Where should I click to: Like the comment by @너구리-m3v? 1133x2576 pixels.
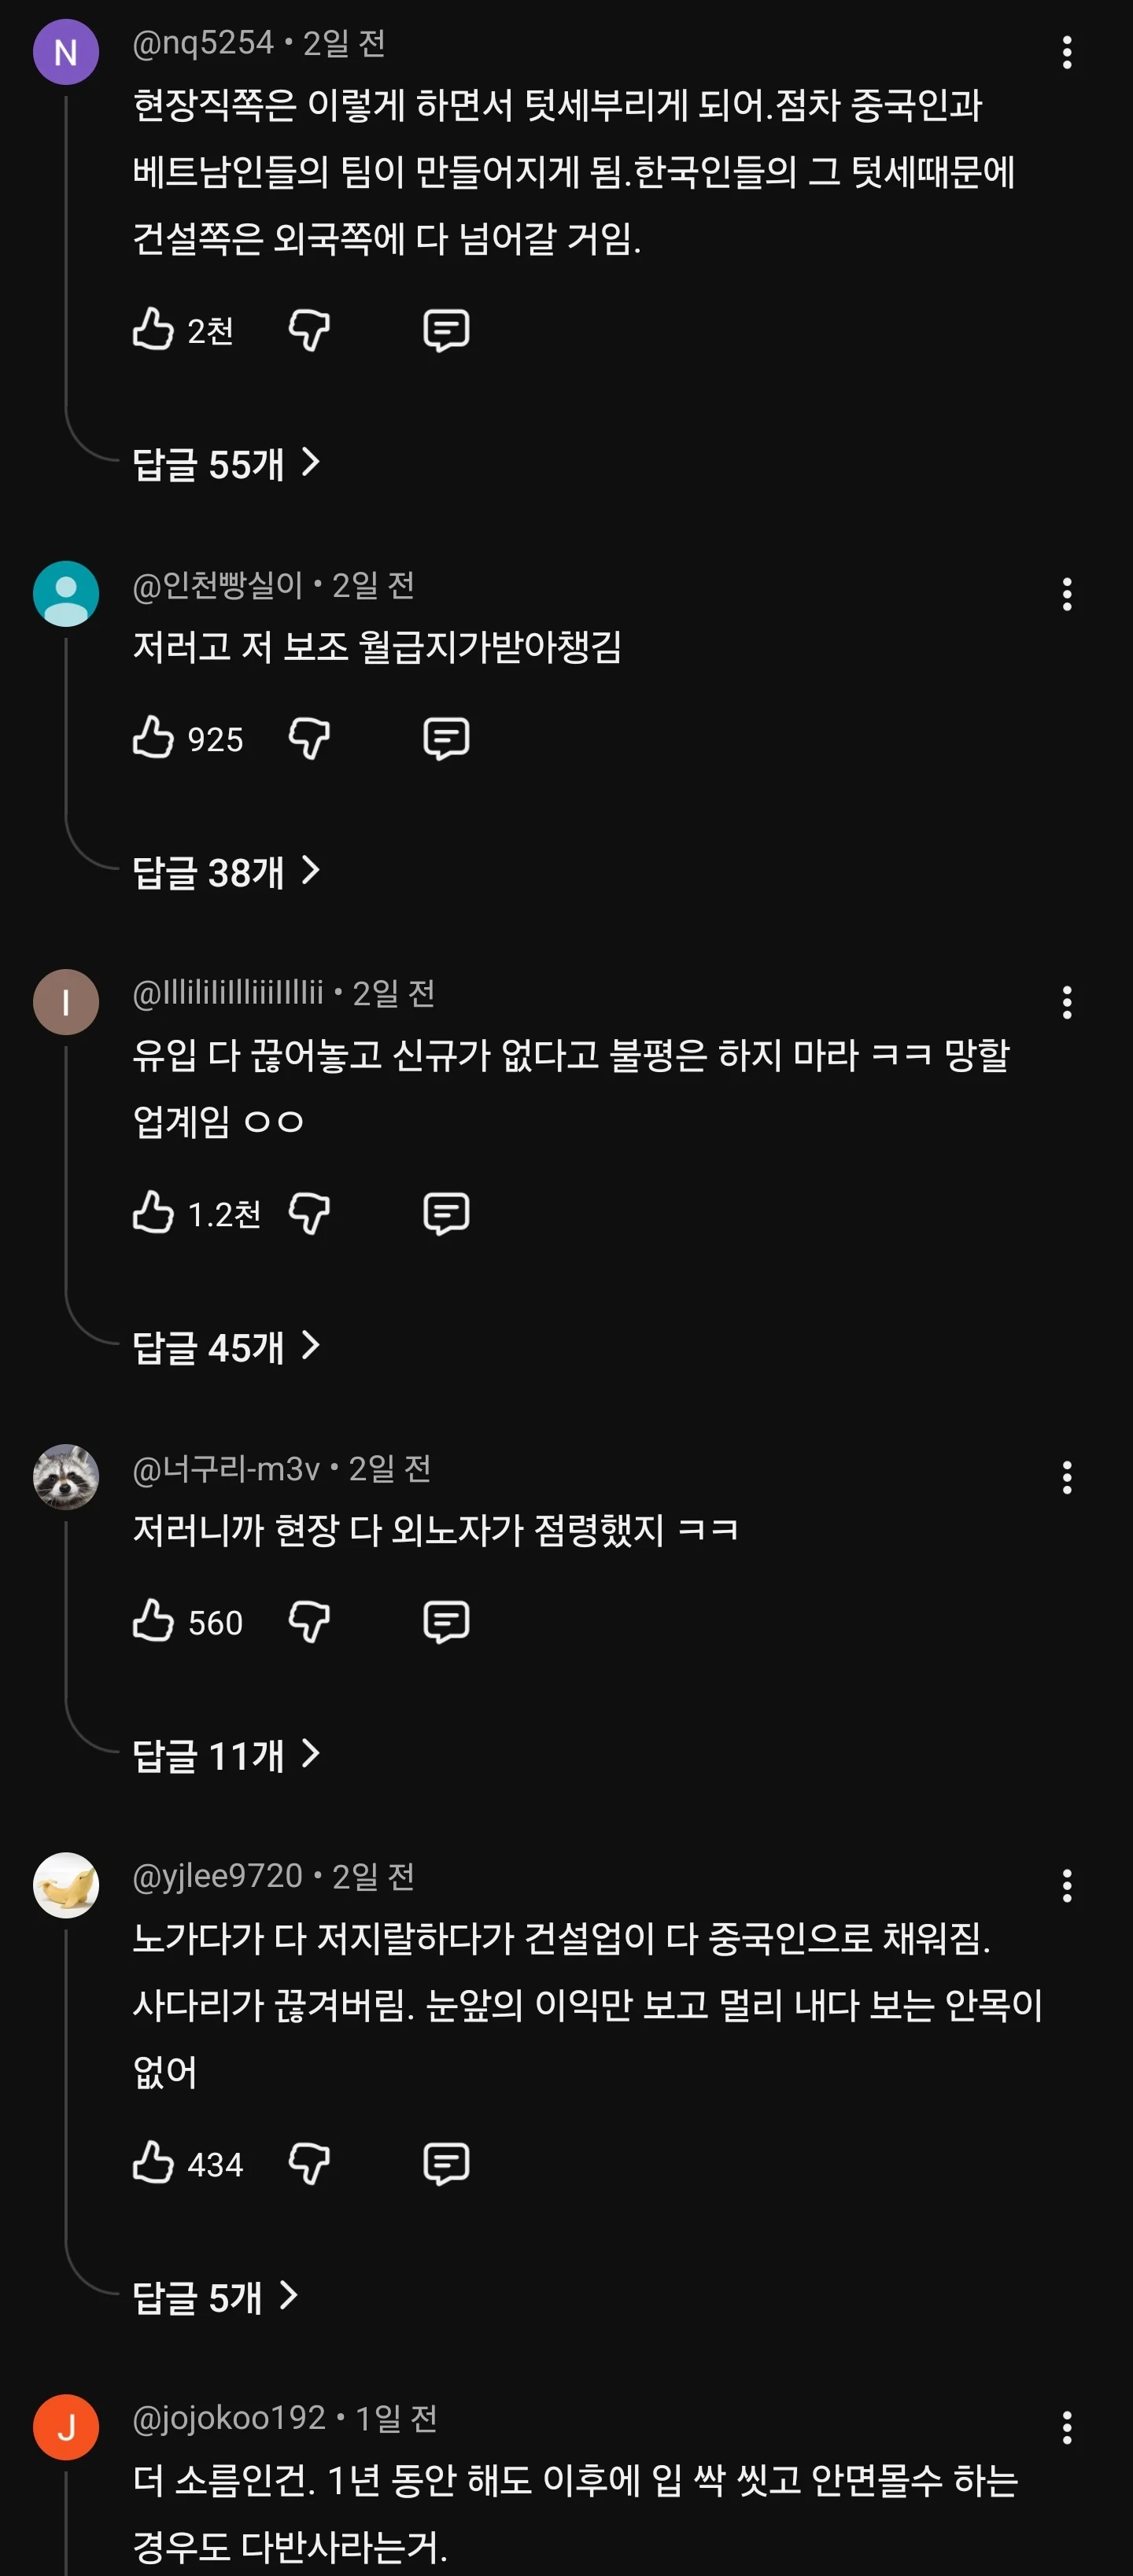(154, 1621)
